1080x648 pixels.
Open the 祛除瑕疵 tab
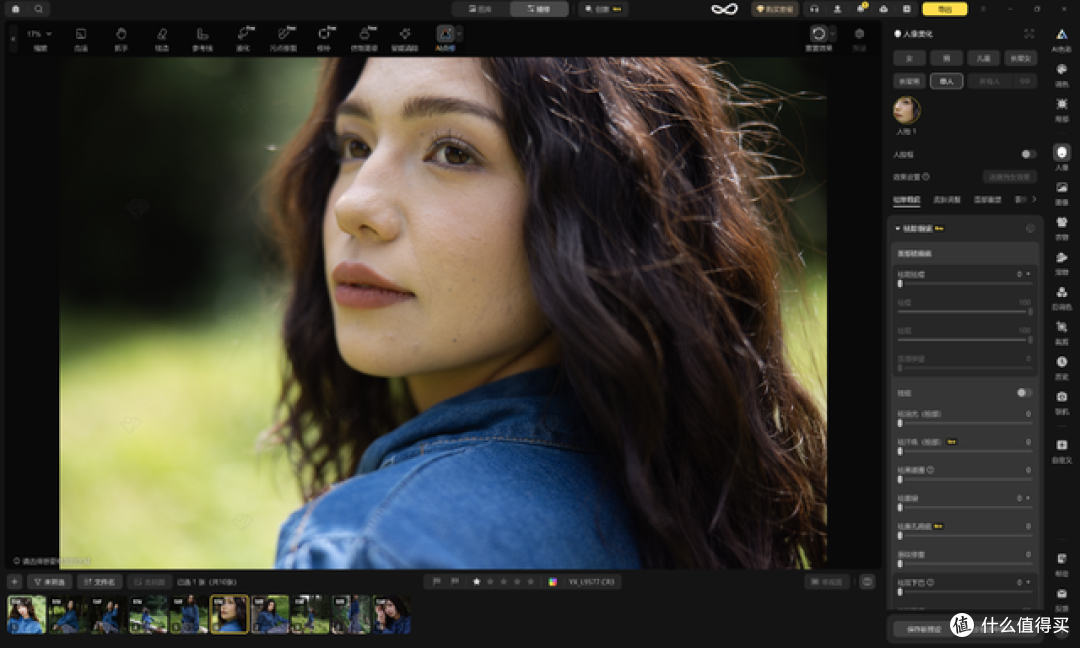pos(906,200)
